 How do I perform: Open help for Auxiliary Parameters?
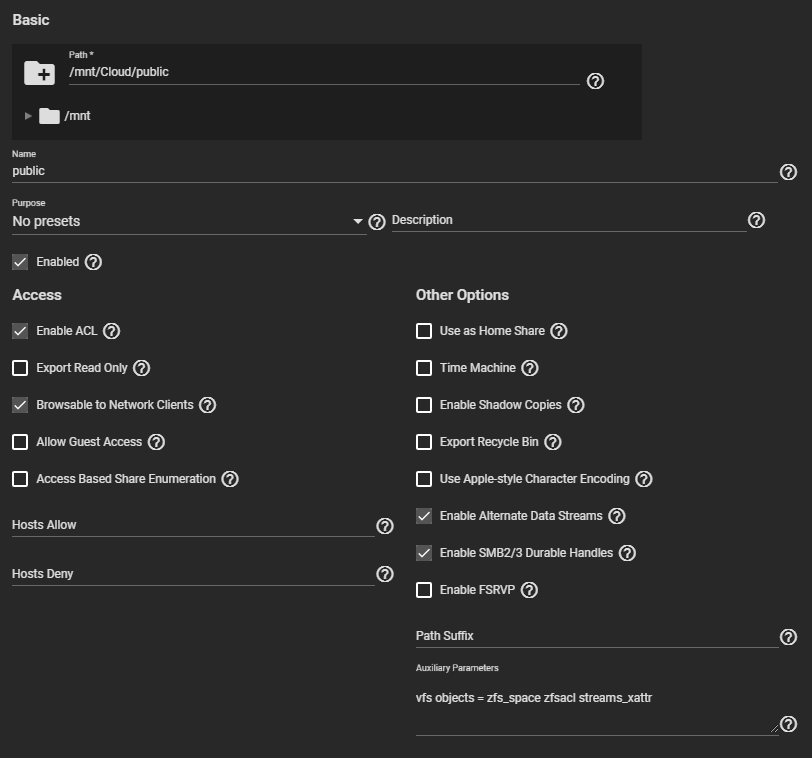pos(788,724)
